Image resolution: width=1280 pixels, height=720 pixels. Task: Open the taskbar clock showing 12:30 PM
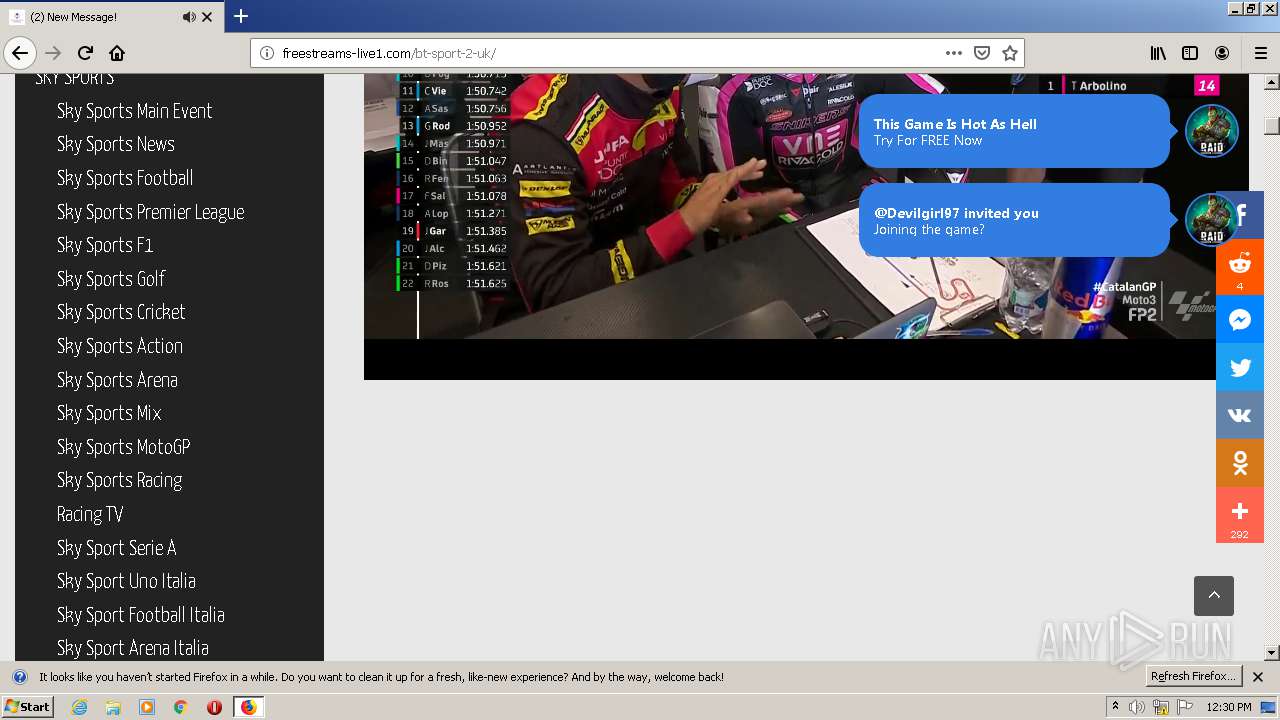[x=1229, y=707]
